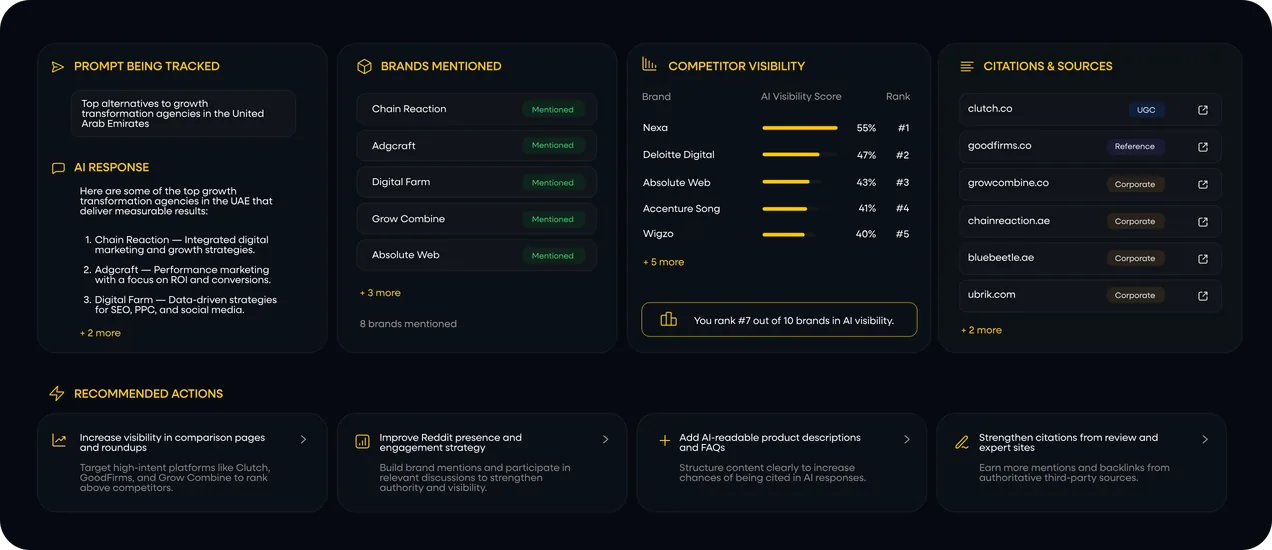The image size is (1272, 550).
Task: Click the UGC tag on clutch.co
Action: [1146, 110]
